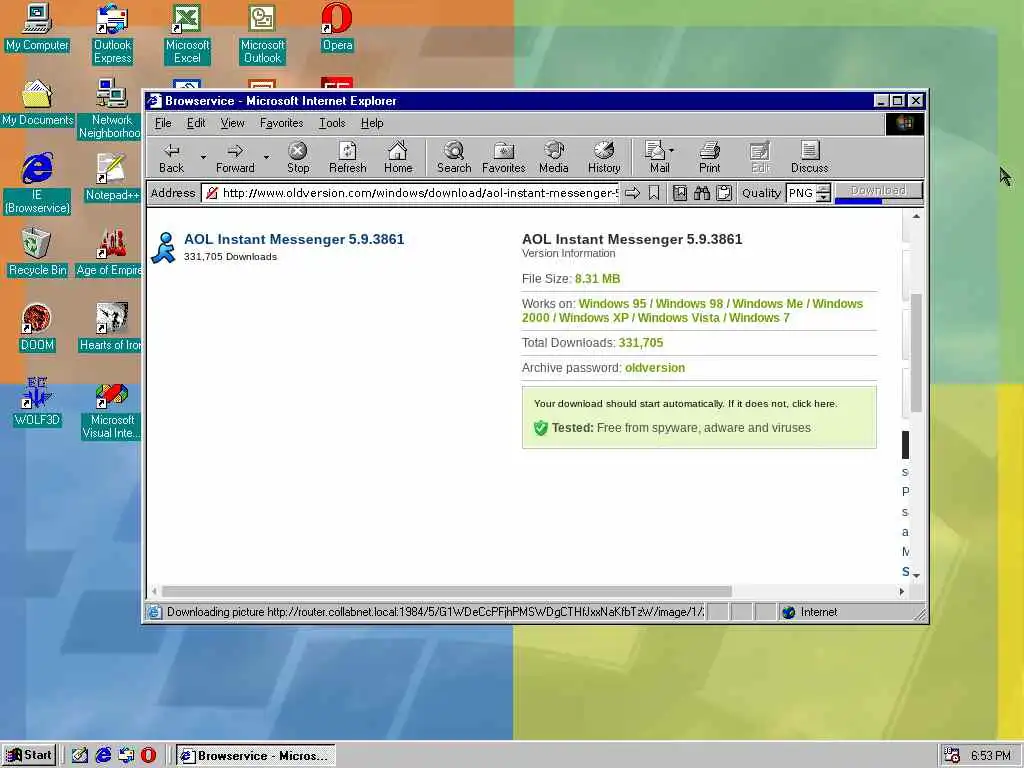1024x768 pixels.
Task: Open the Help menu
Action: [x=372, y=123]
